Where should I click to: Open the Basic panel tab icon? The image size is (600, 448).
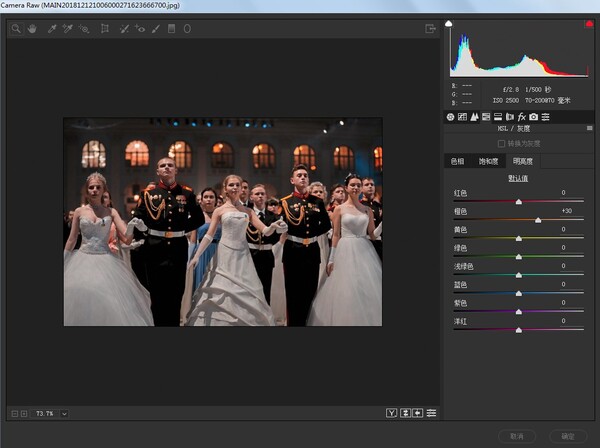click(x=450, y=117)
